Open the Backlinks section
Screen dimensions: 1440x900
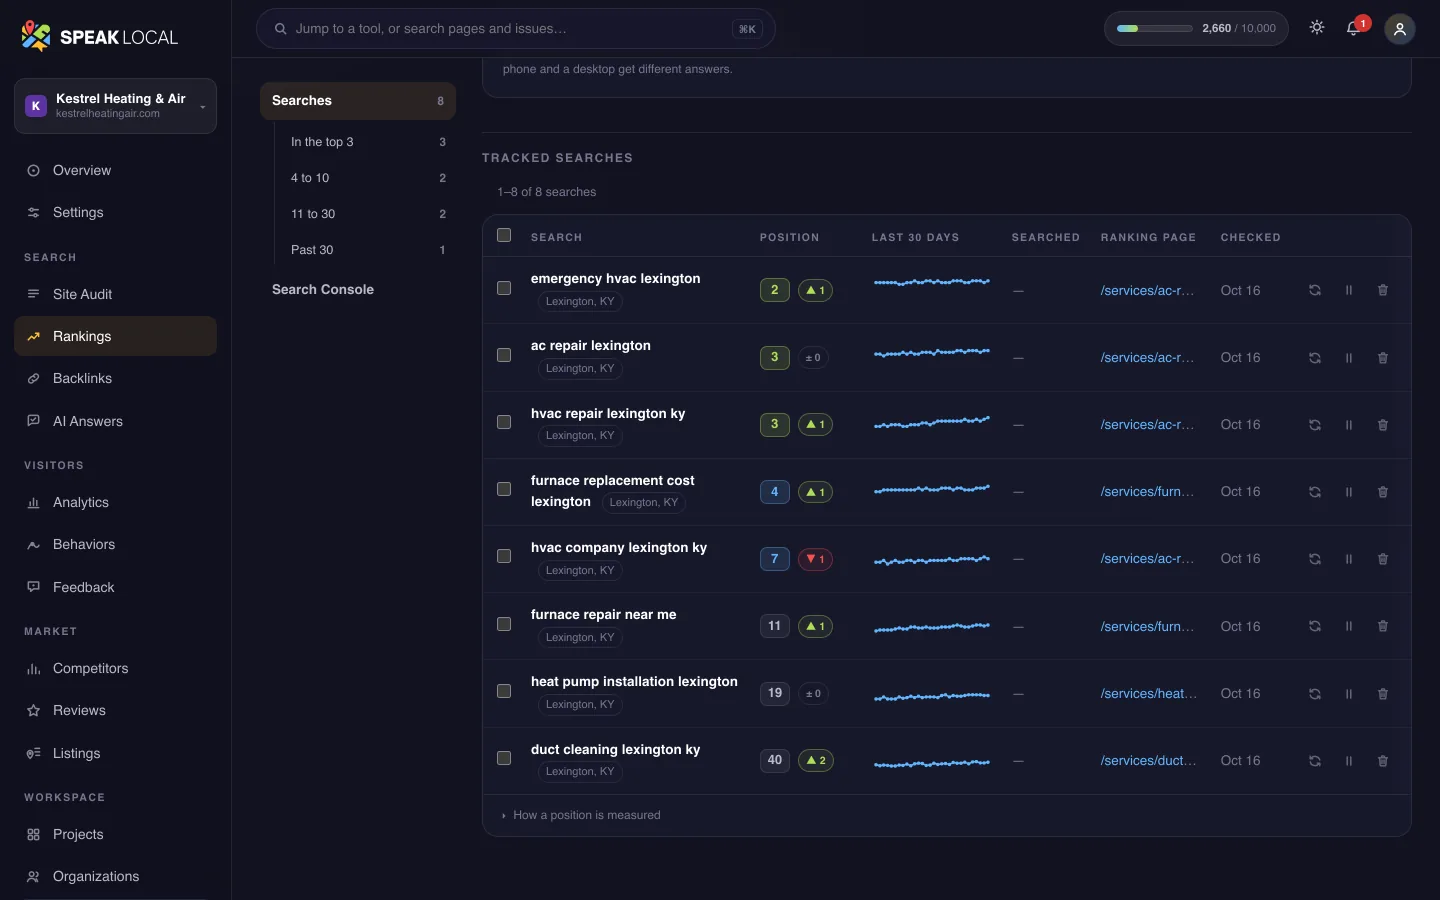(x=115, y=378)
